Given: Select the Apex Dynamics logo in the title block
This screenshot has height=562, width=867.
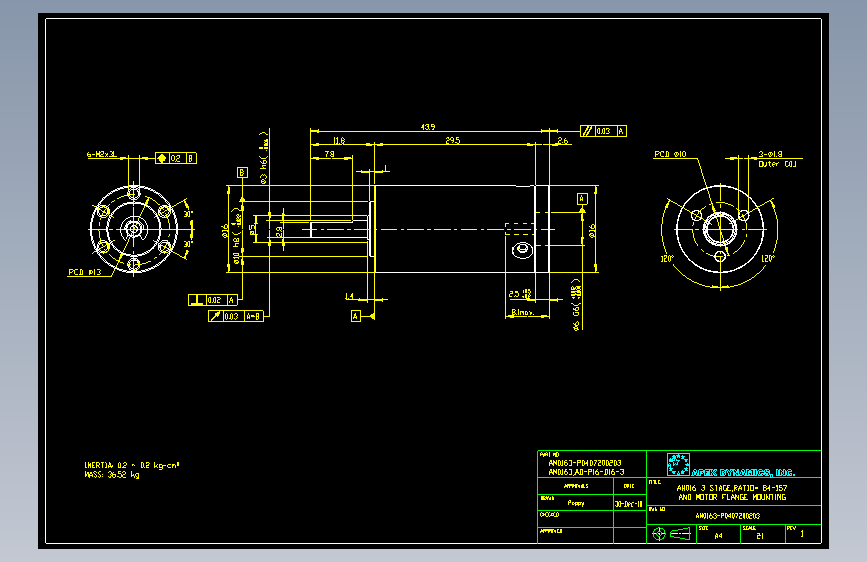Looking at the screenshot, I should pyautogui.click(x=678, y=464).
